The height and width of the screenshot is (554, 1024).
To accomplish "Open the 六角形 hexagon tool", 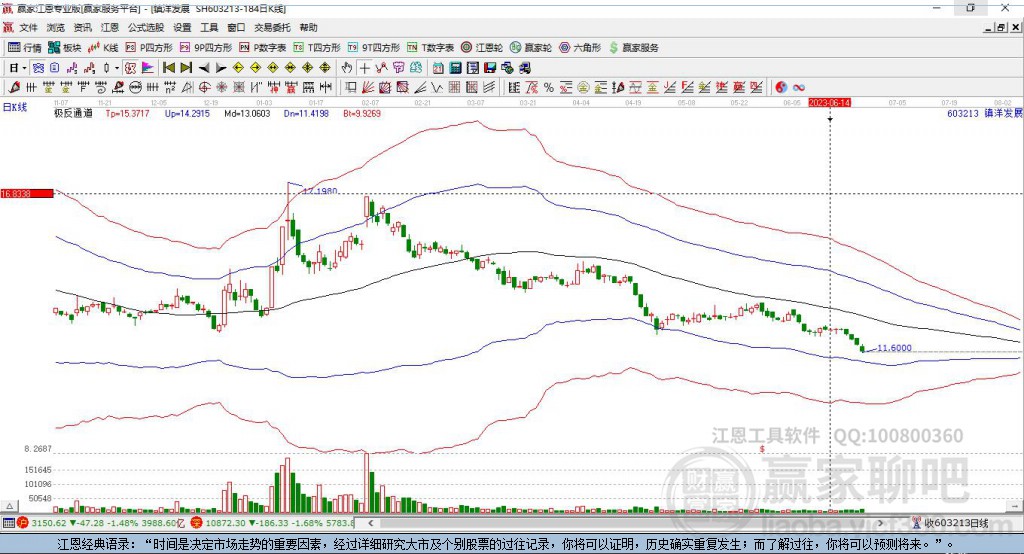I will (x=580, y=48).
